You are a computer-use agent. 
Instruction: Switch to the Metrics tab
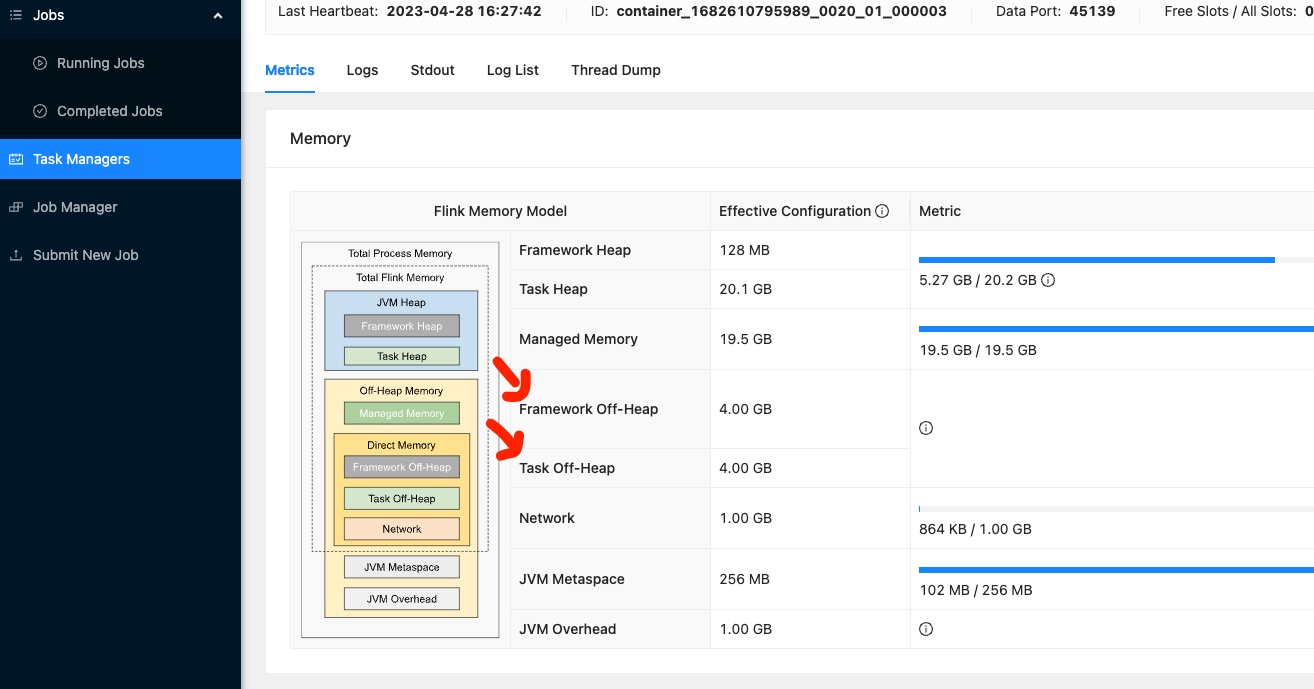tap(290, 70)
